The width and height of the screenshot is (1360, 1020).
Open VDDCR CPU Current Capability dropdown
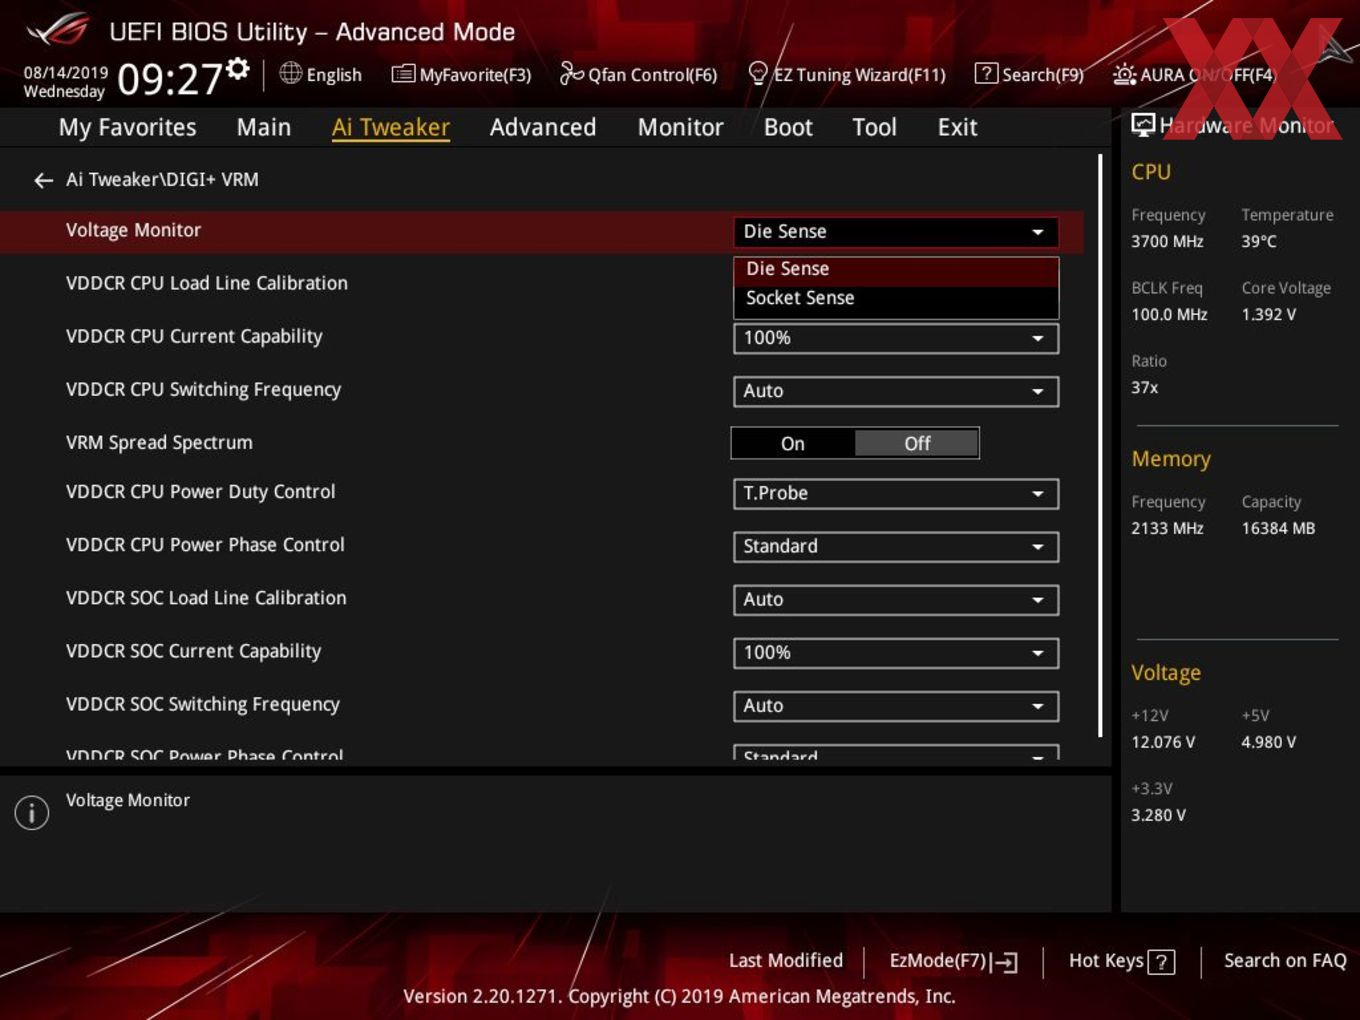896,338
